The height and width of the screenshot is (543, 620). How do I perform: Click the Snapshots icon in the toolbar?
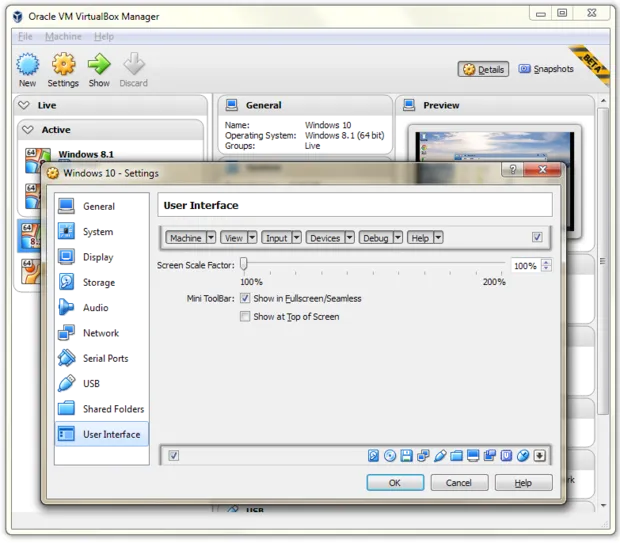coord(523,69)
